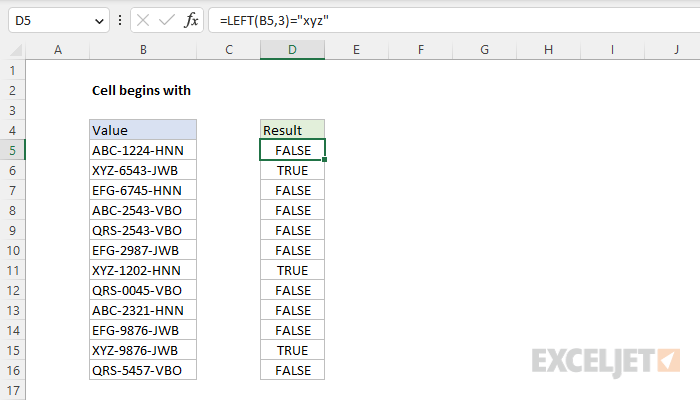
Task: Select cell EFG-2987-JWB
Action: tap(143, 250)
